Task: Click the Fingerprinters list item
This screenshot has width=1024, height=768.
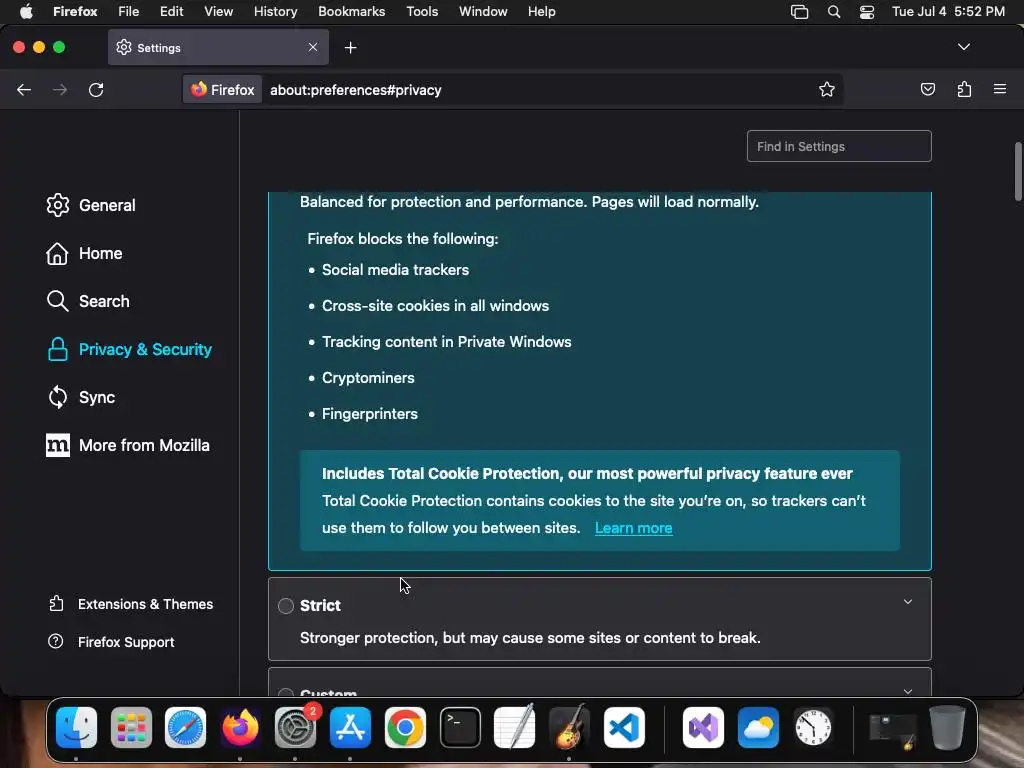Action: pos(370,414)
